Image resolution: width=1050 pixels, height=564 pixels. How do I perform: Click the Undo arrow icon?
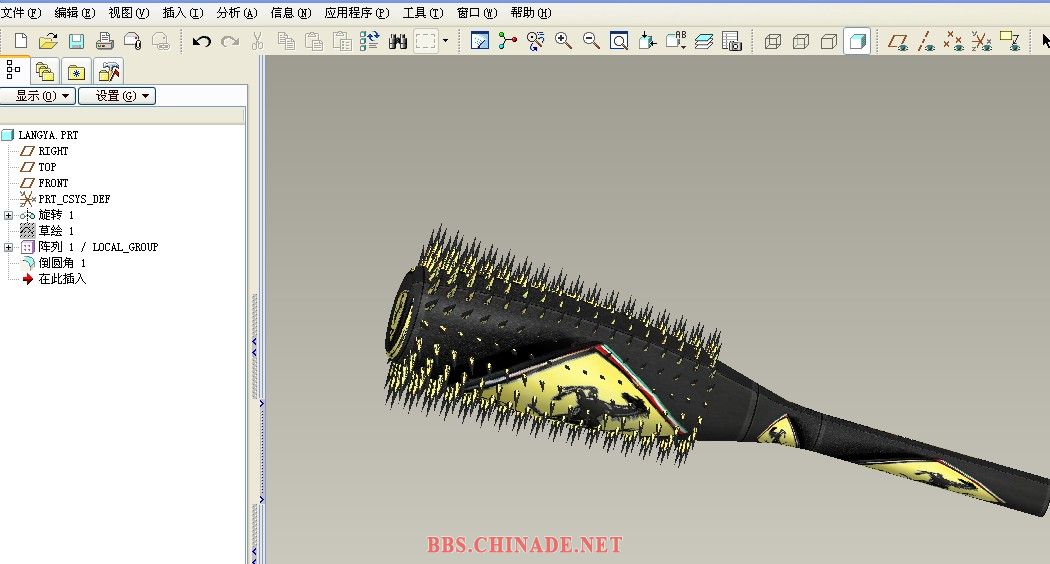pyautogui.click(x=202, y=41)
